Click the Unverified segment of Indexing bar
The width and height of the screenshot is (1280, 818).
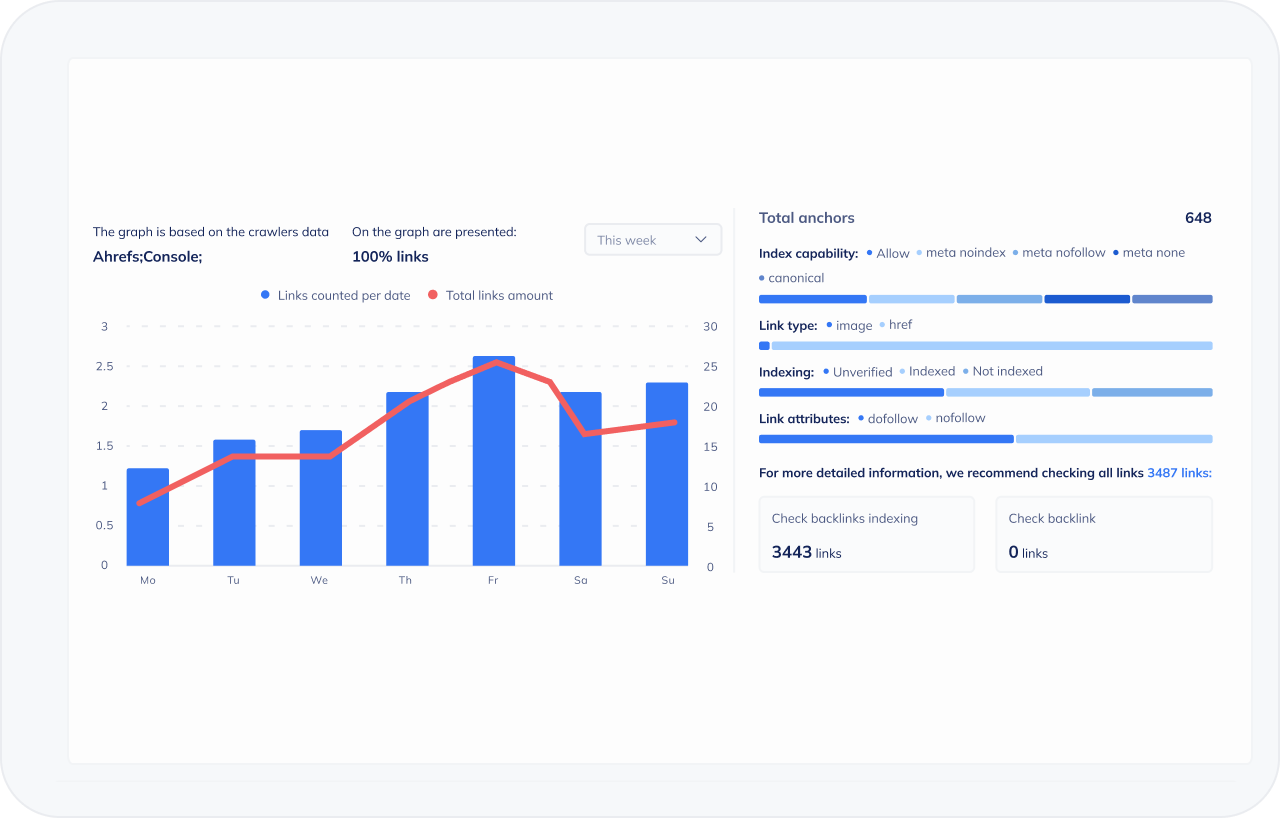[x=851, y=393]
